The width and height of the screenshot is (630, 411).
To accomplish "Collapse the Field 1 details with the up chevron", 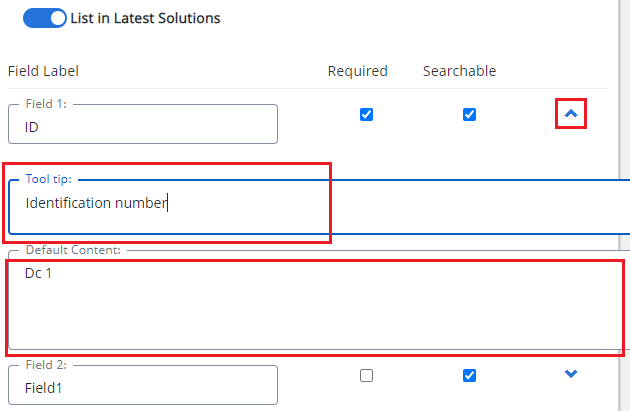I will 571,114.
